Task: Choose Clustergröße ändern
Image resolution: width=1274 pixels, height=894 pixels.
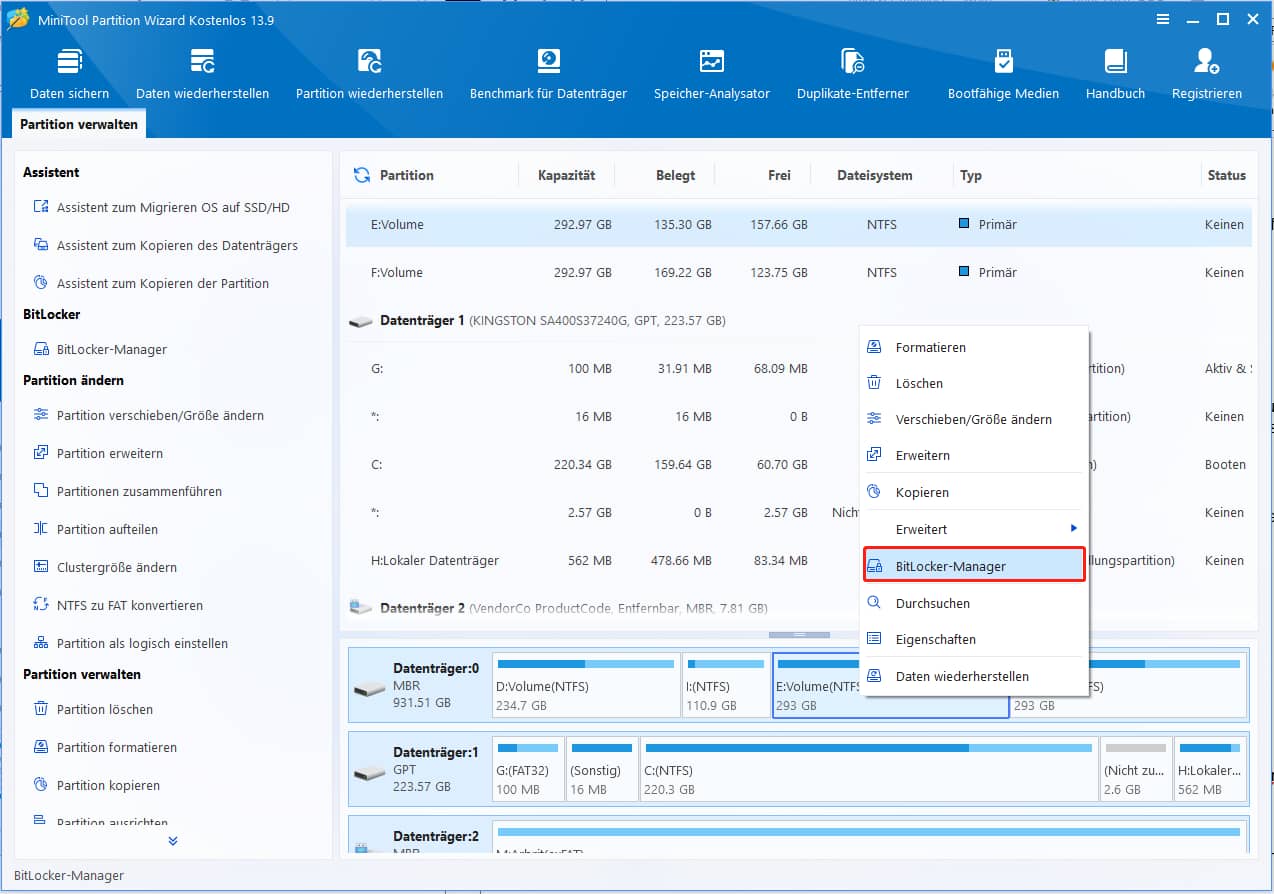Action: point(105,567)
